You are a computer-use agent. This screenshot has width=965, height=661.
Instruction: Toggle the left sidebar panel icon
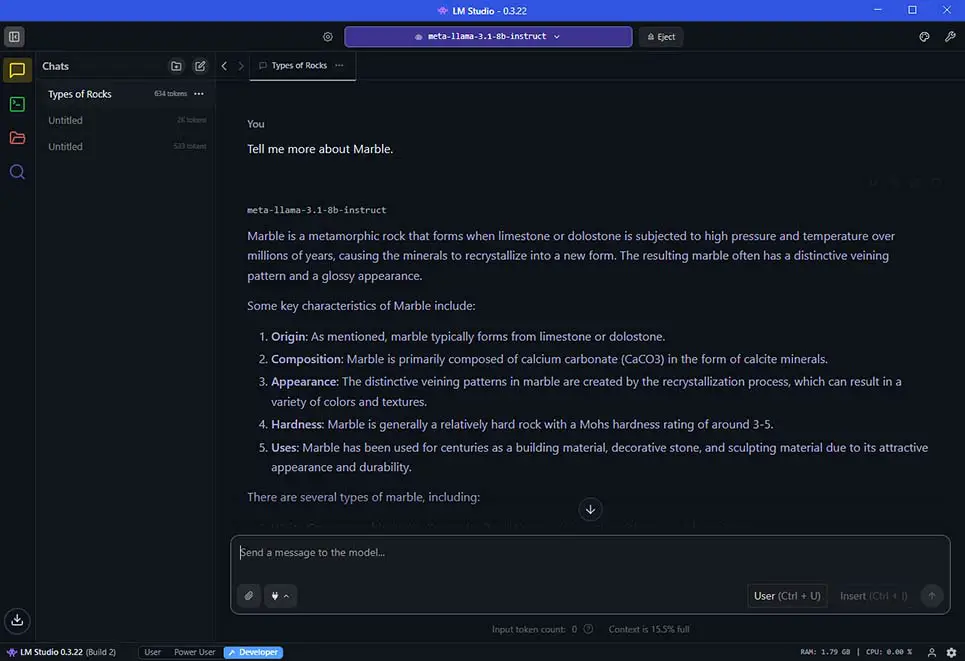pos(14,36)
